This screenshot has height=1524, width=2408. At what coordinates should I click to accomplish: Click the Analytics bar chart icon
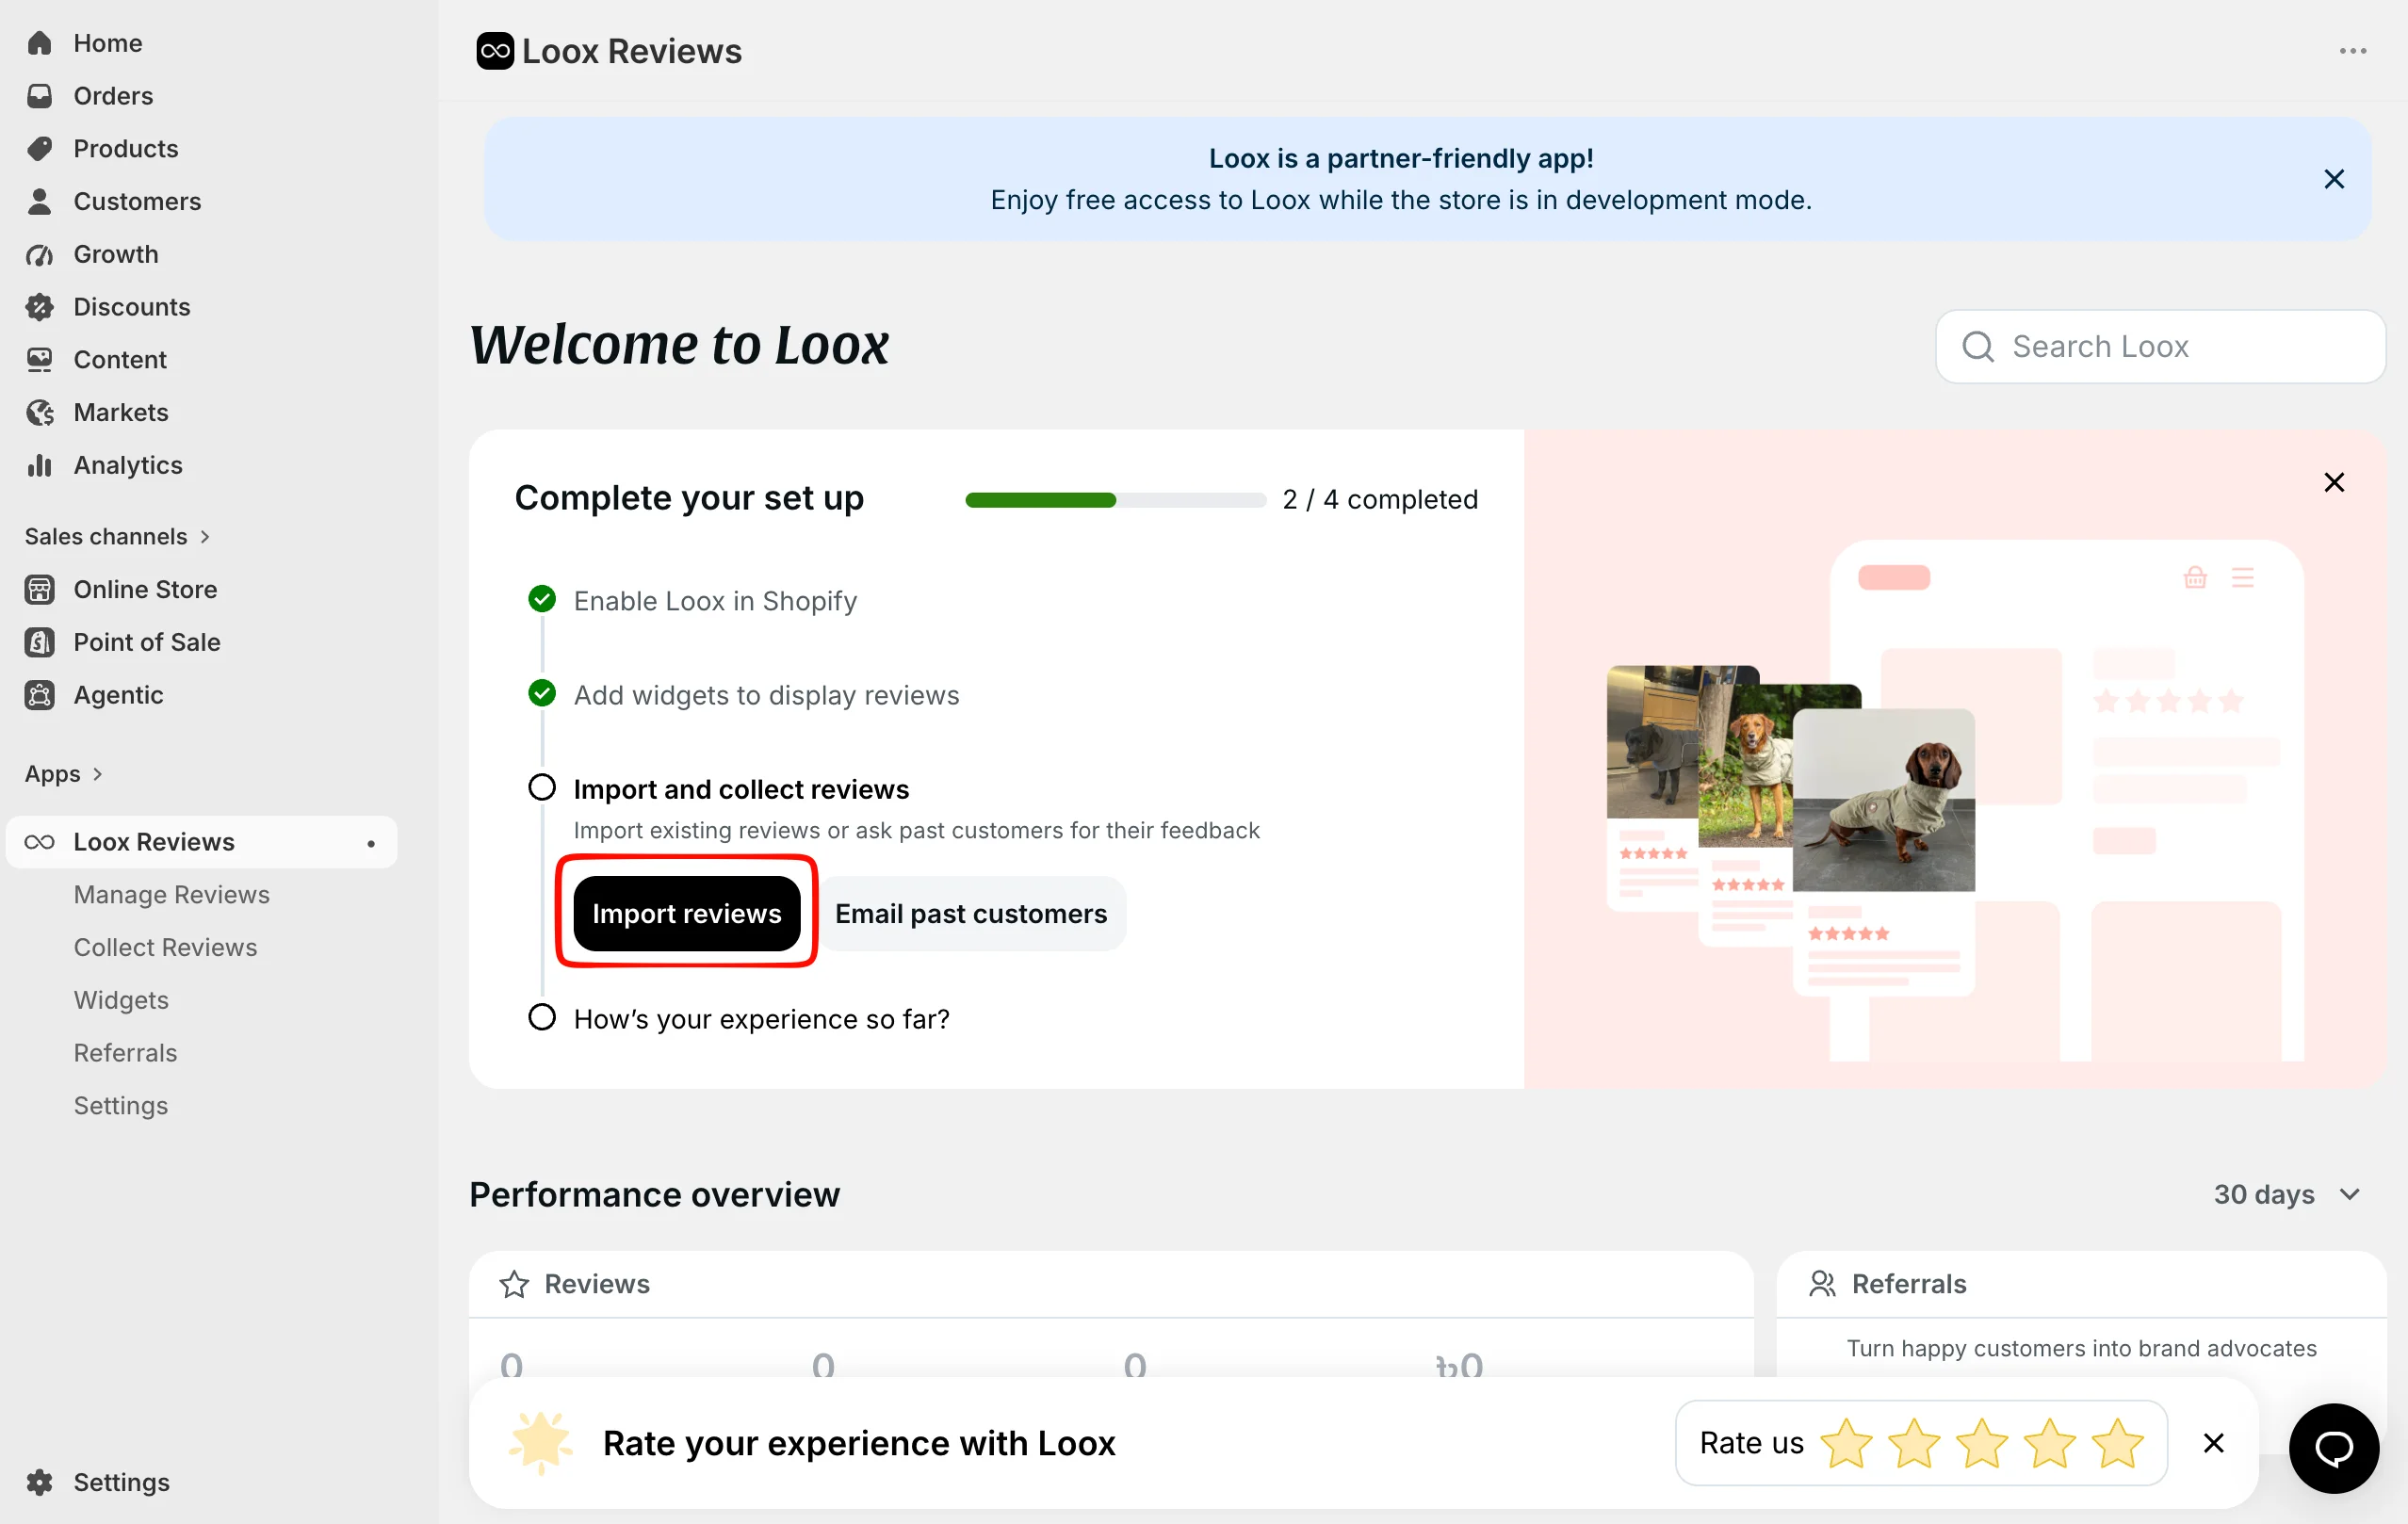[39, 465]
